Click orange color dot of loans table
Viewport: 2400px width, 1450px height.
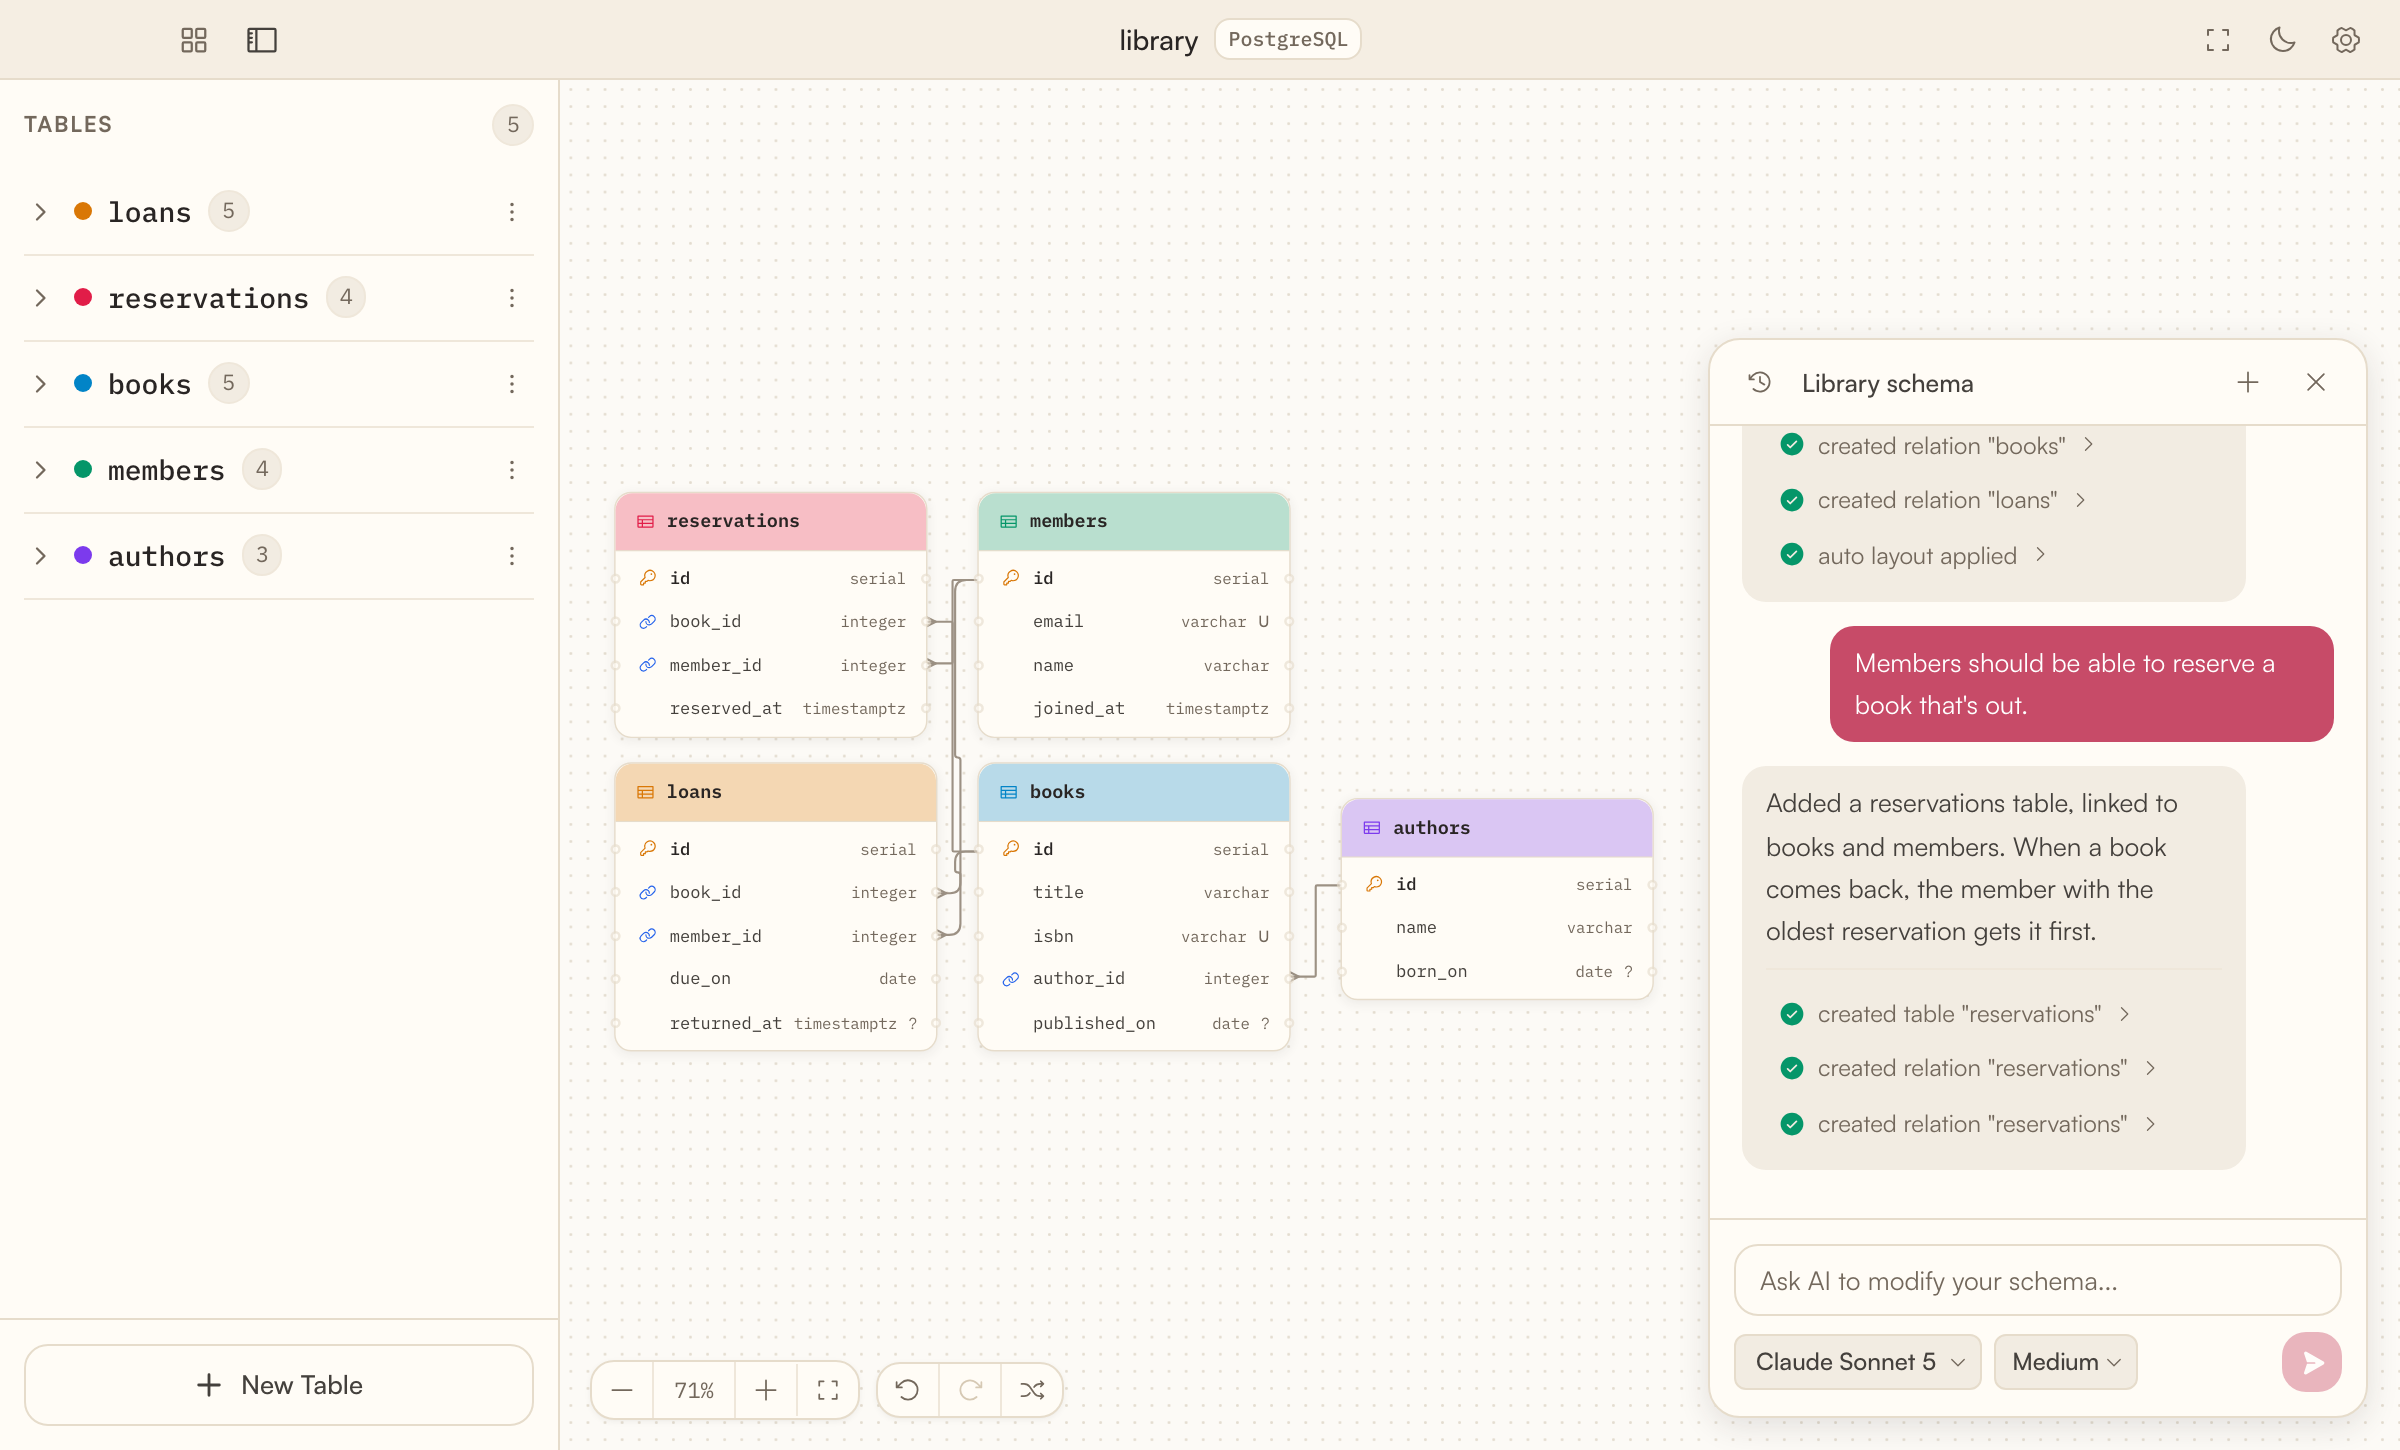pos(83,211)
